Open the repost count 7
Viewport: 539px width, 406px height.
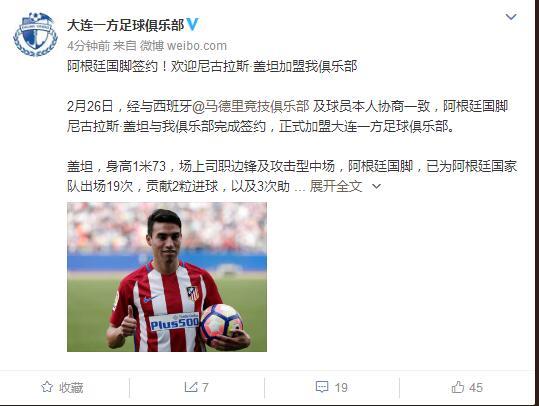click(x=205, y=388)
